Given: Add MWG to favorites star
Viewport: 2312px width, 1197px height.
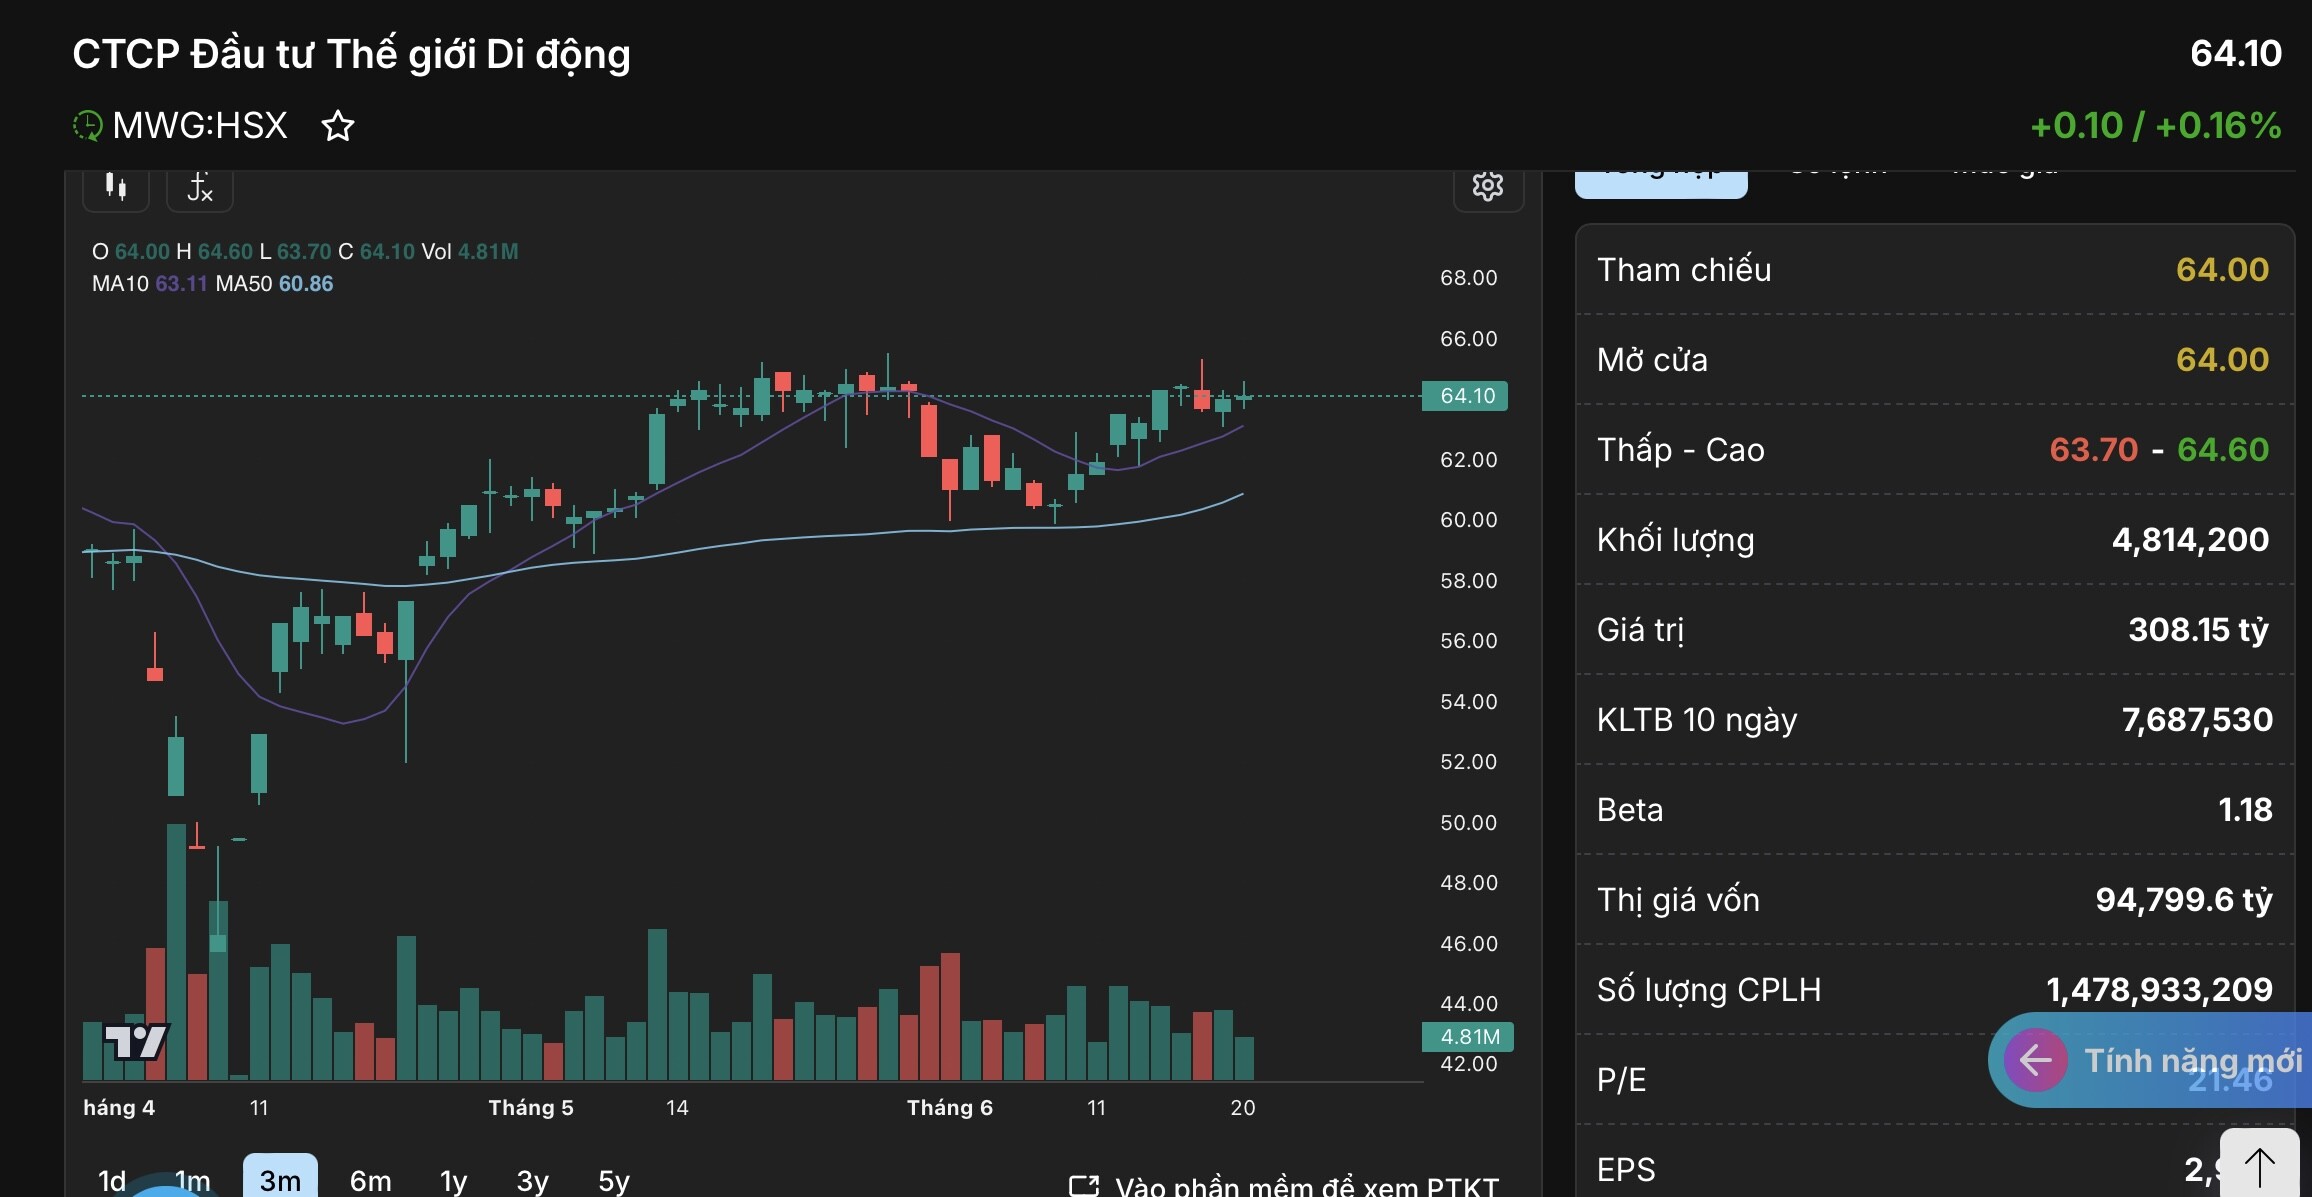Looking at the screenshot, I should click(338, 126).
